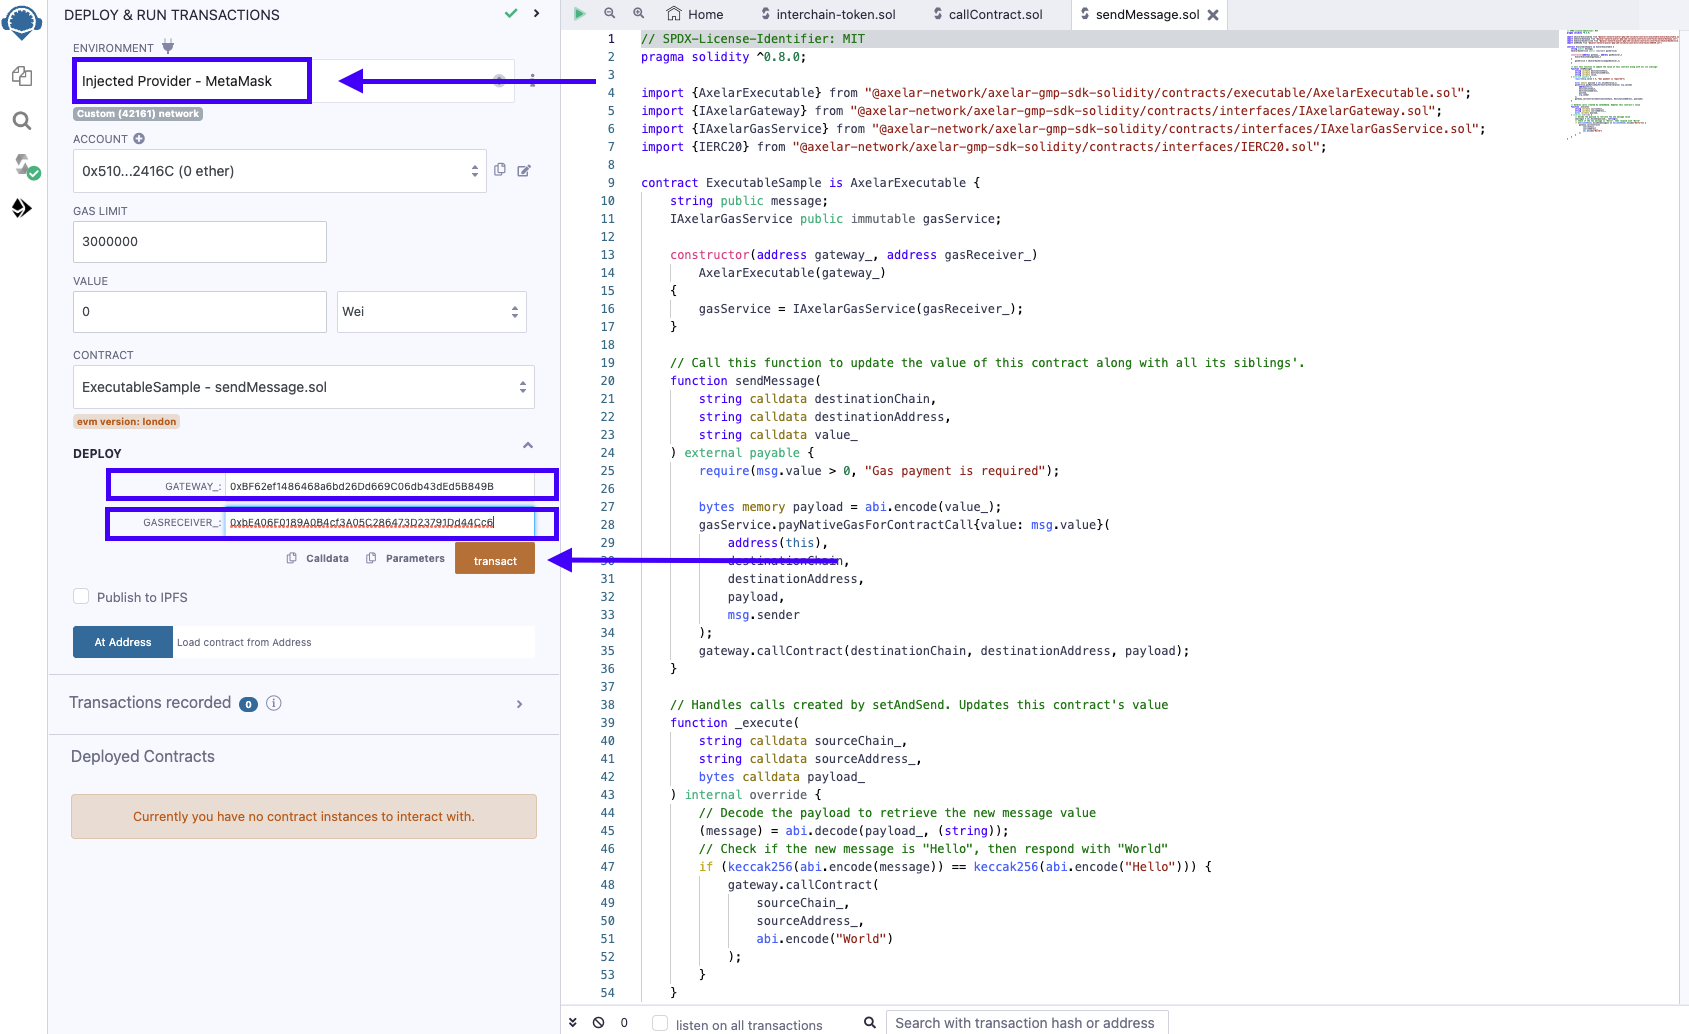Create a new account with the plus icon
Viewport: 1689px width, 1034px height.
tap(137, 138)
